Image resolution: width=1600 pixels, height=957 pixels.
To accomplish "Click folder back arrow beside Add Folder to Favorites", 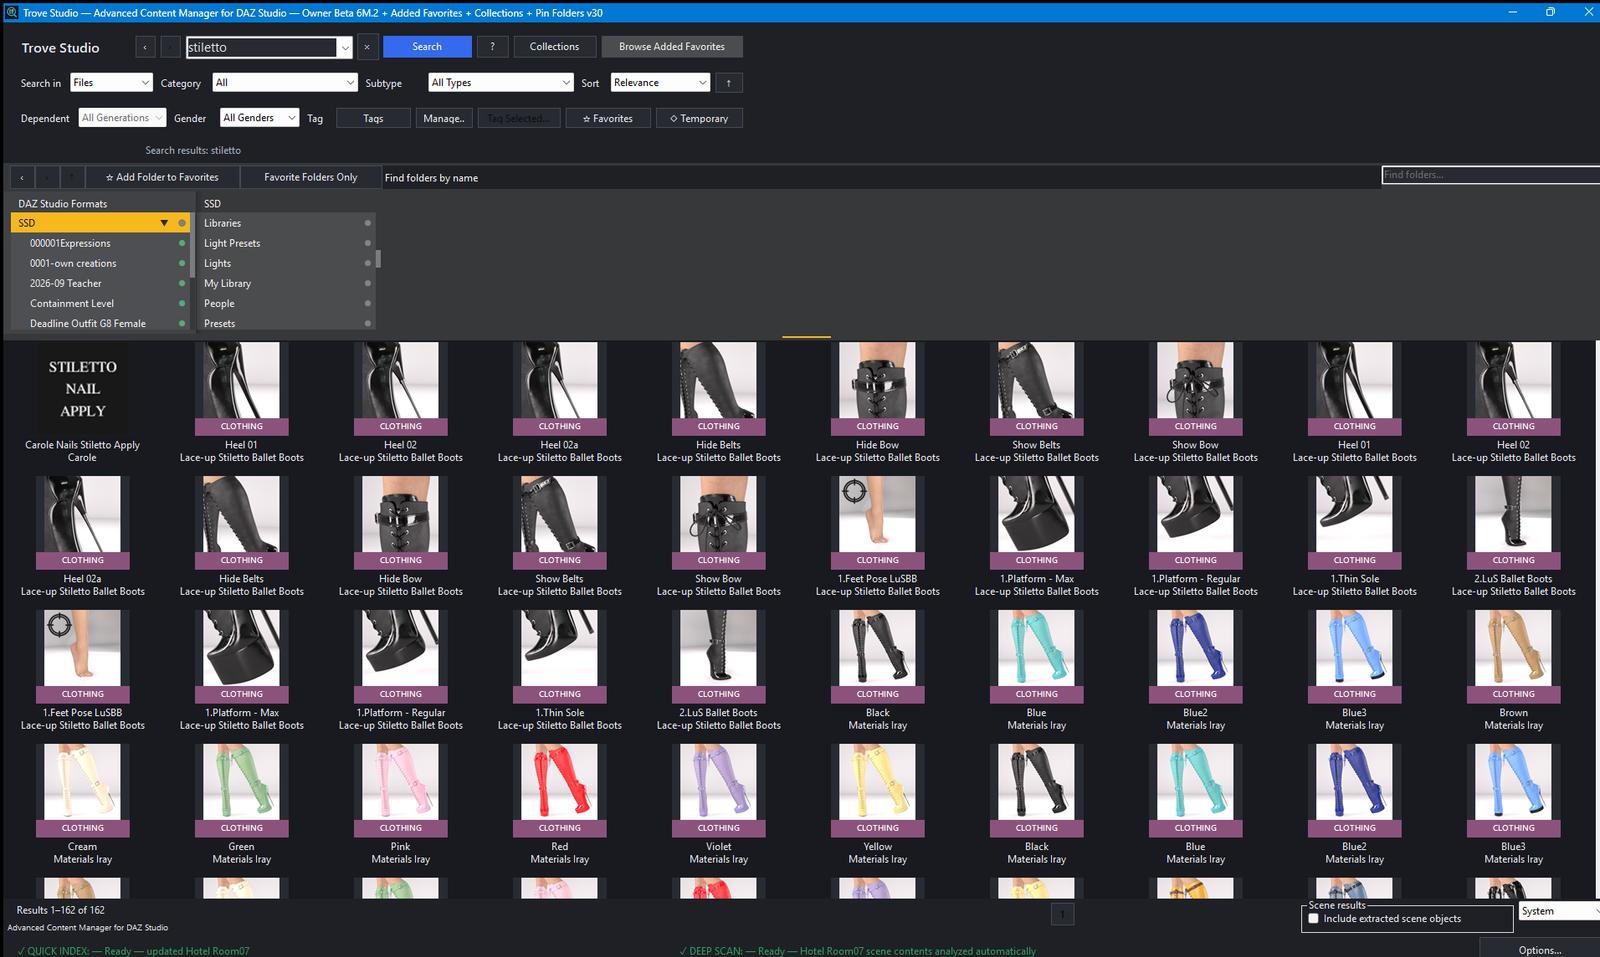I will point(22,177).
